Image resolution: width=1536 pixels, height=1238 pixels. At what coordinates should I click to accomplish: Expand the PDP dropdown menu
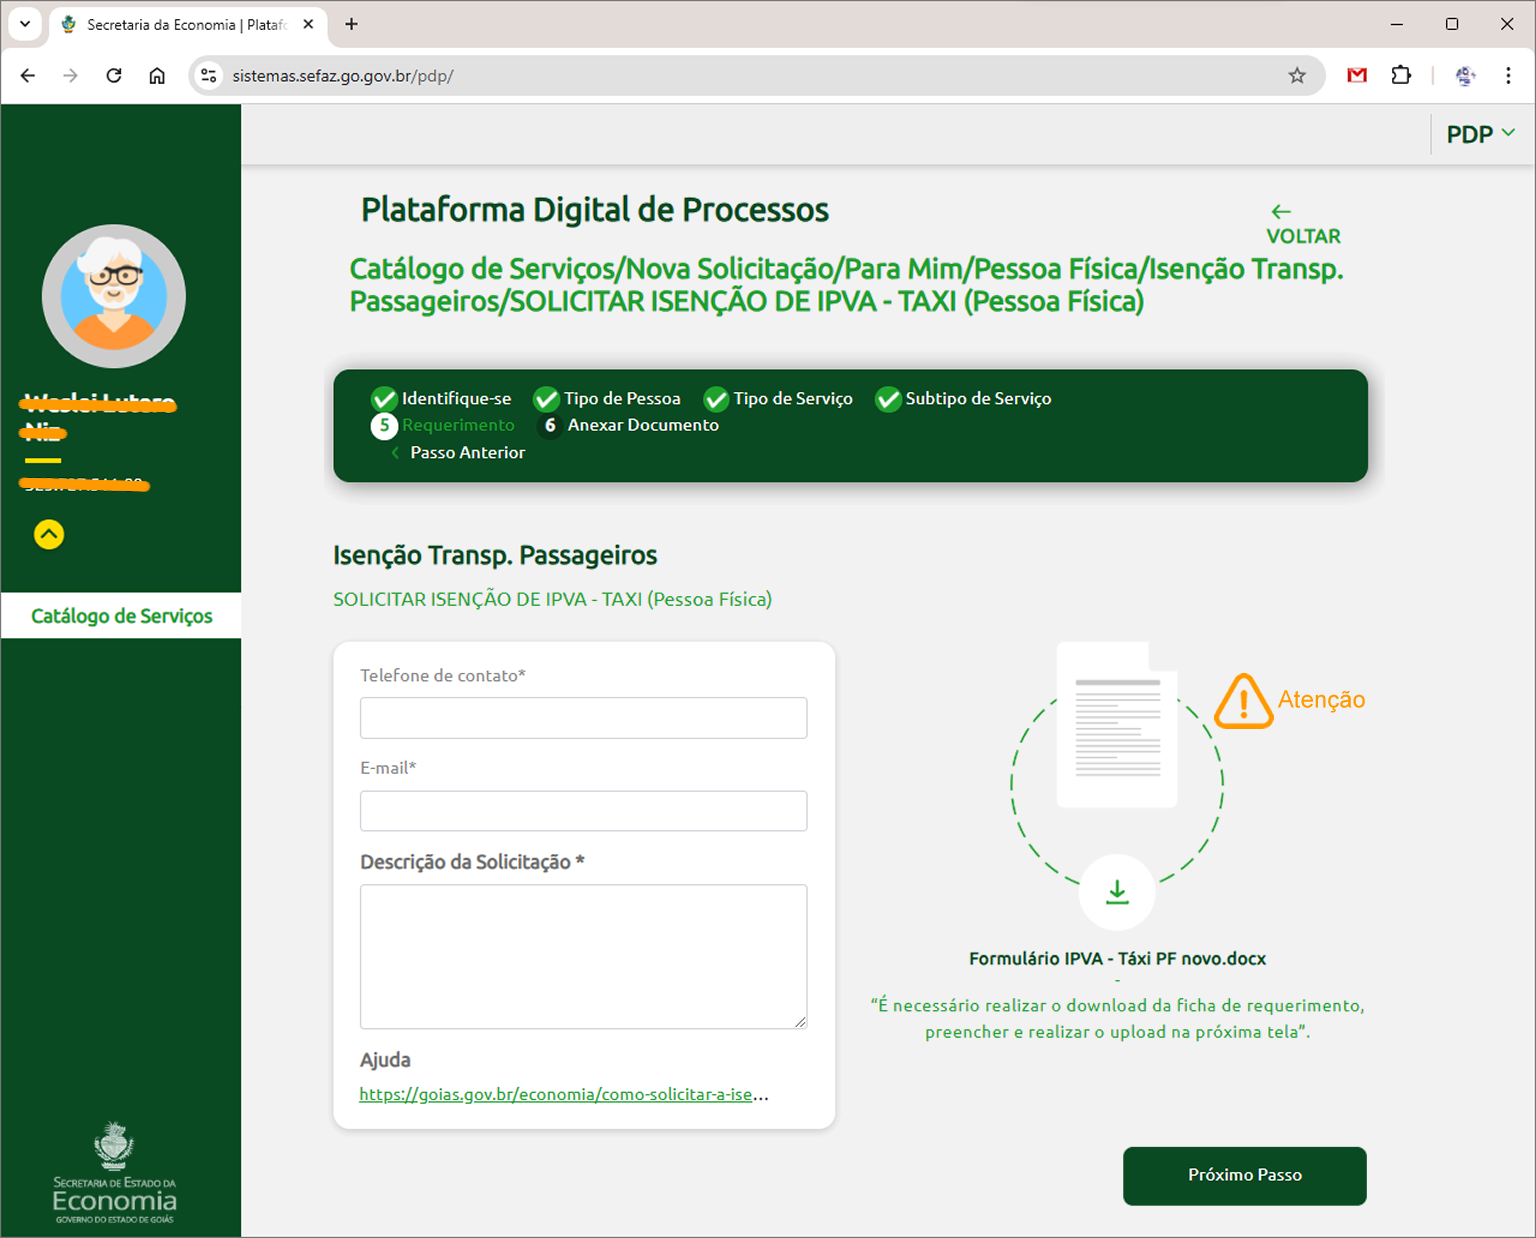(1480, 134)
